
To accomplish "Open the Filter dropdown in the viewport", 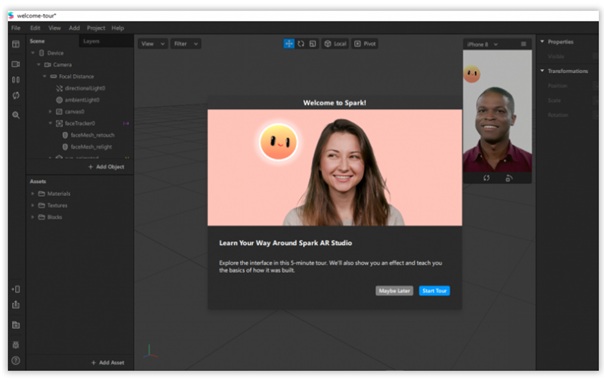I will coord(186,44).
